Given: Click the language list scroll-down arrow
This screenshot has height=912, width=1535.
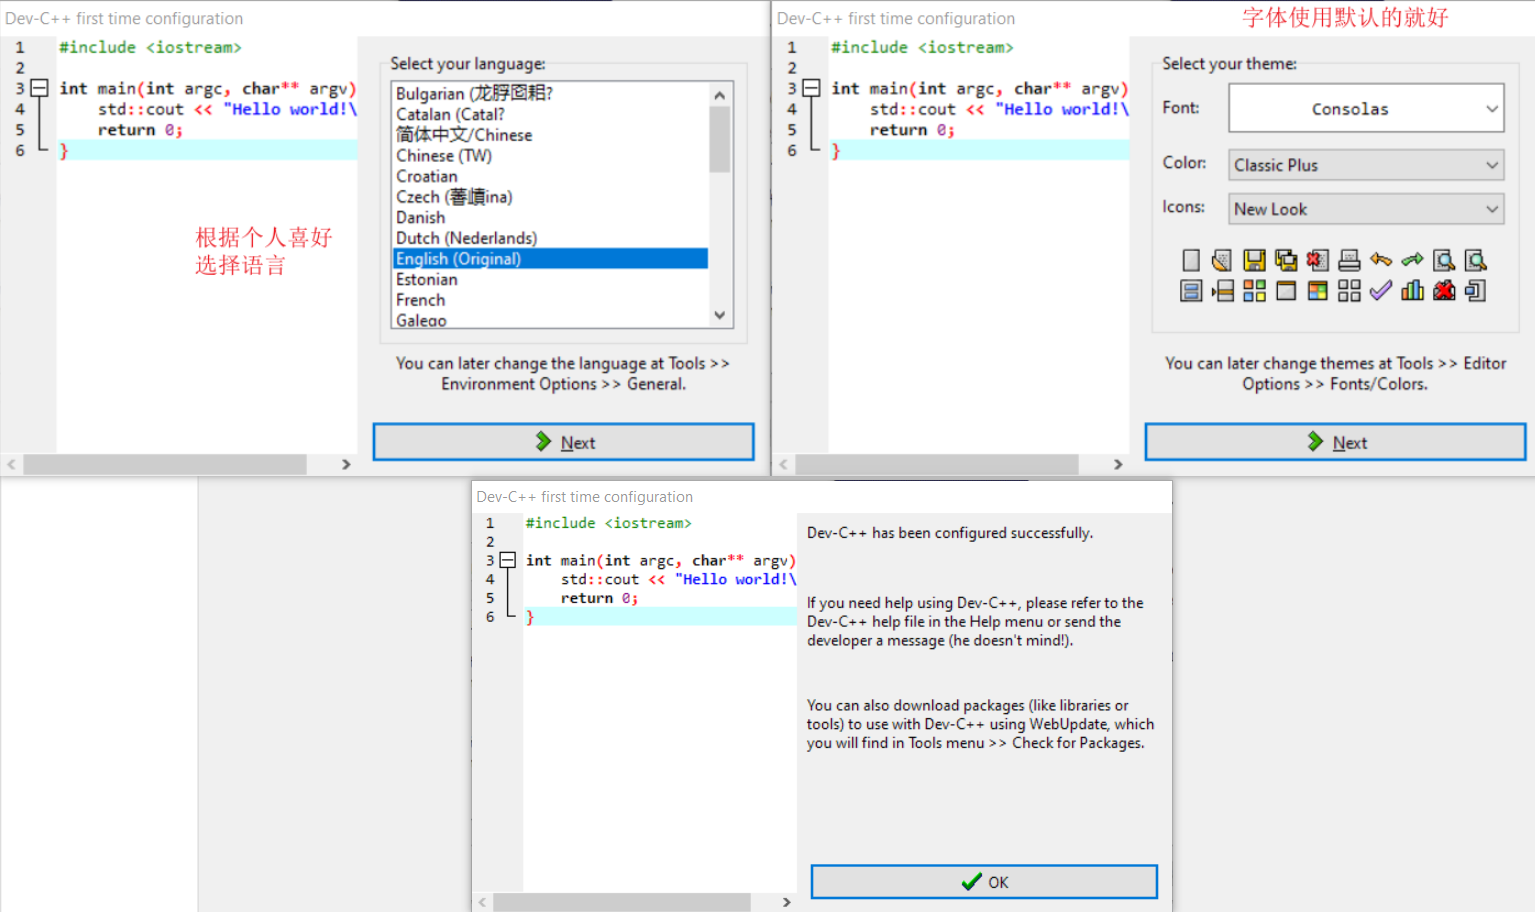Looking at the screenshot, I should pyautogui.click(x=720, y=315).
